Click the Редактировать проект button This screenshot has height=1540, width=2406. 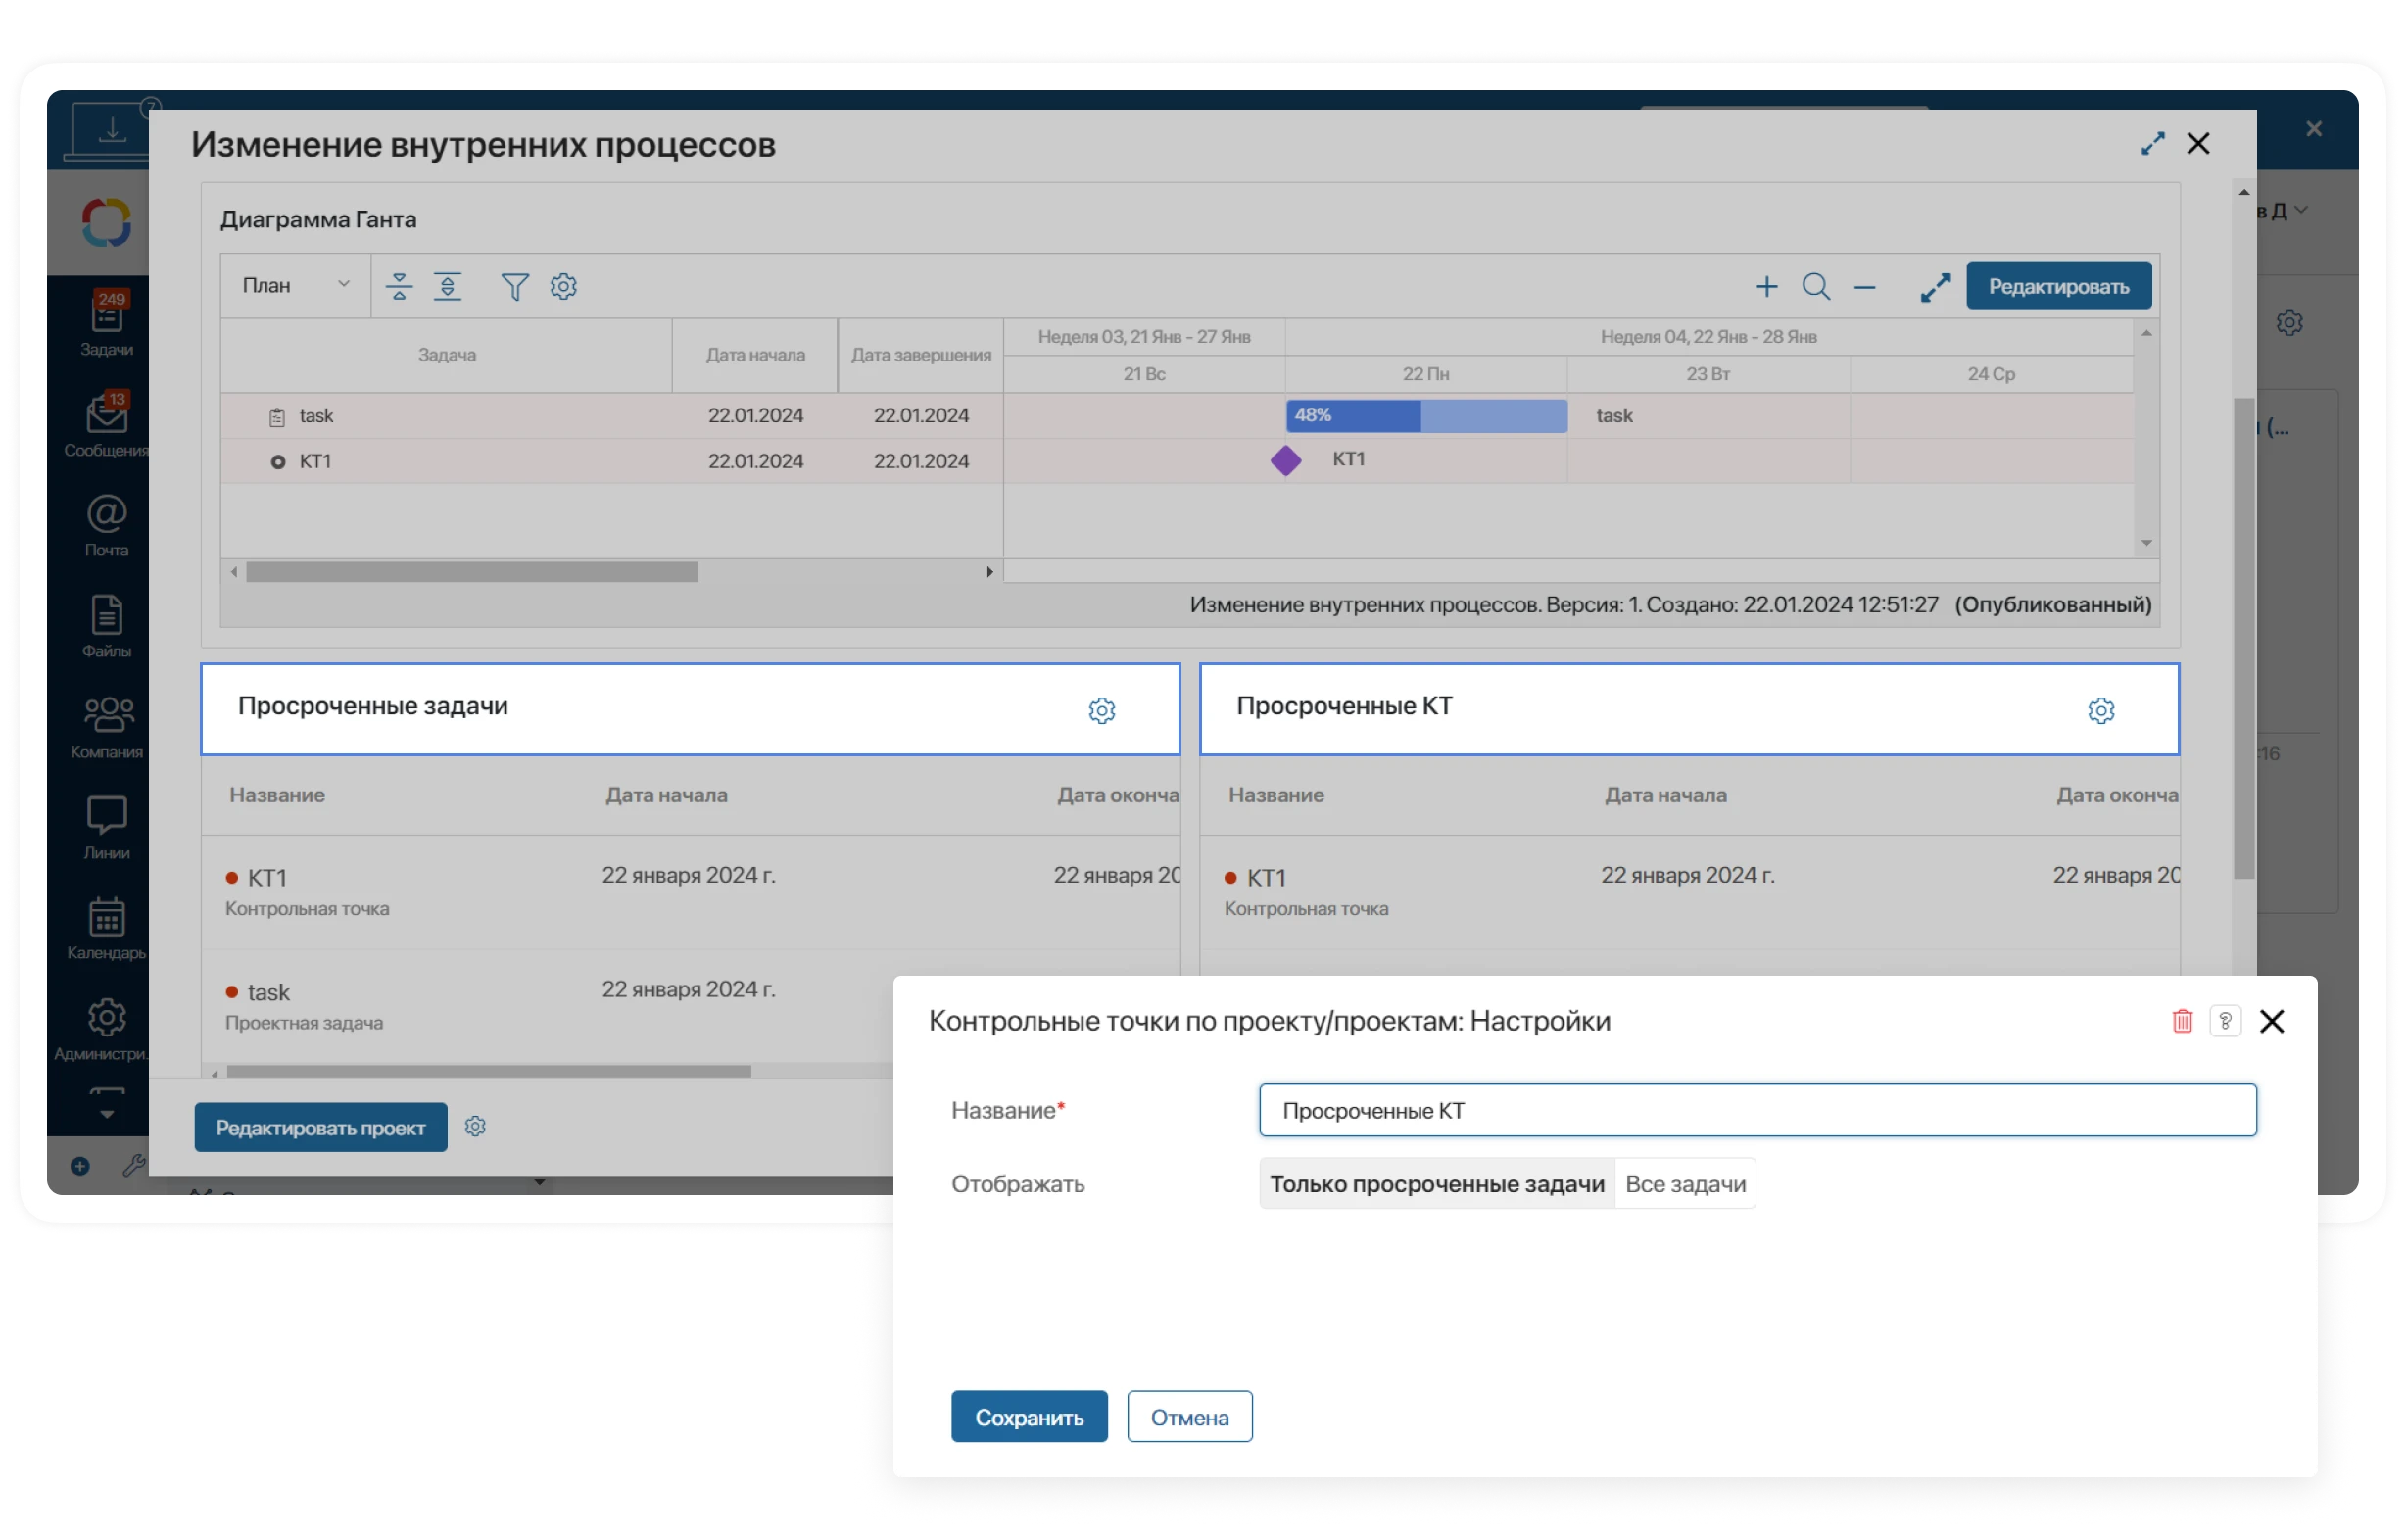tap(320, 1127)
